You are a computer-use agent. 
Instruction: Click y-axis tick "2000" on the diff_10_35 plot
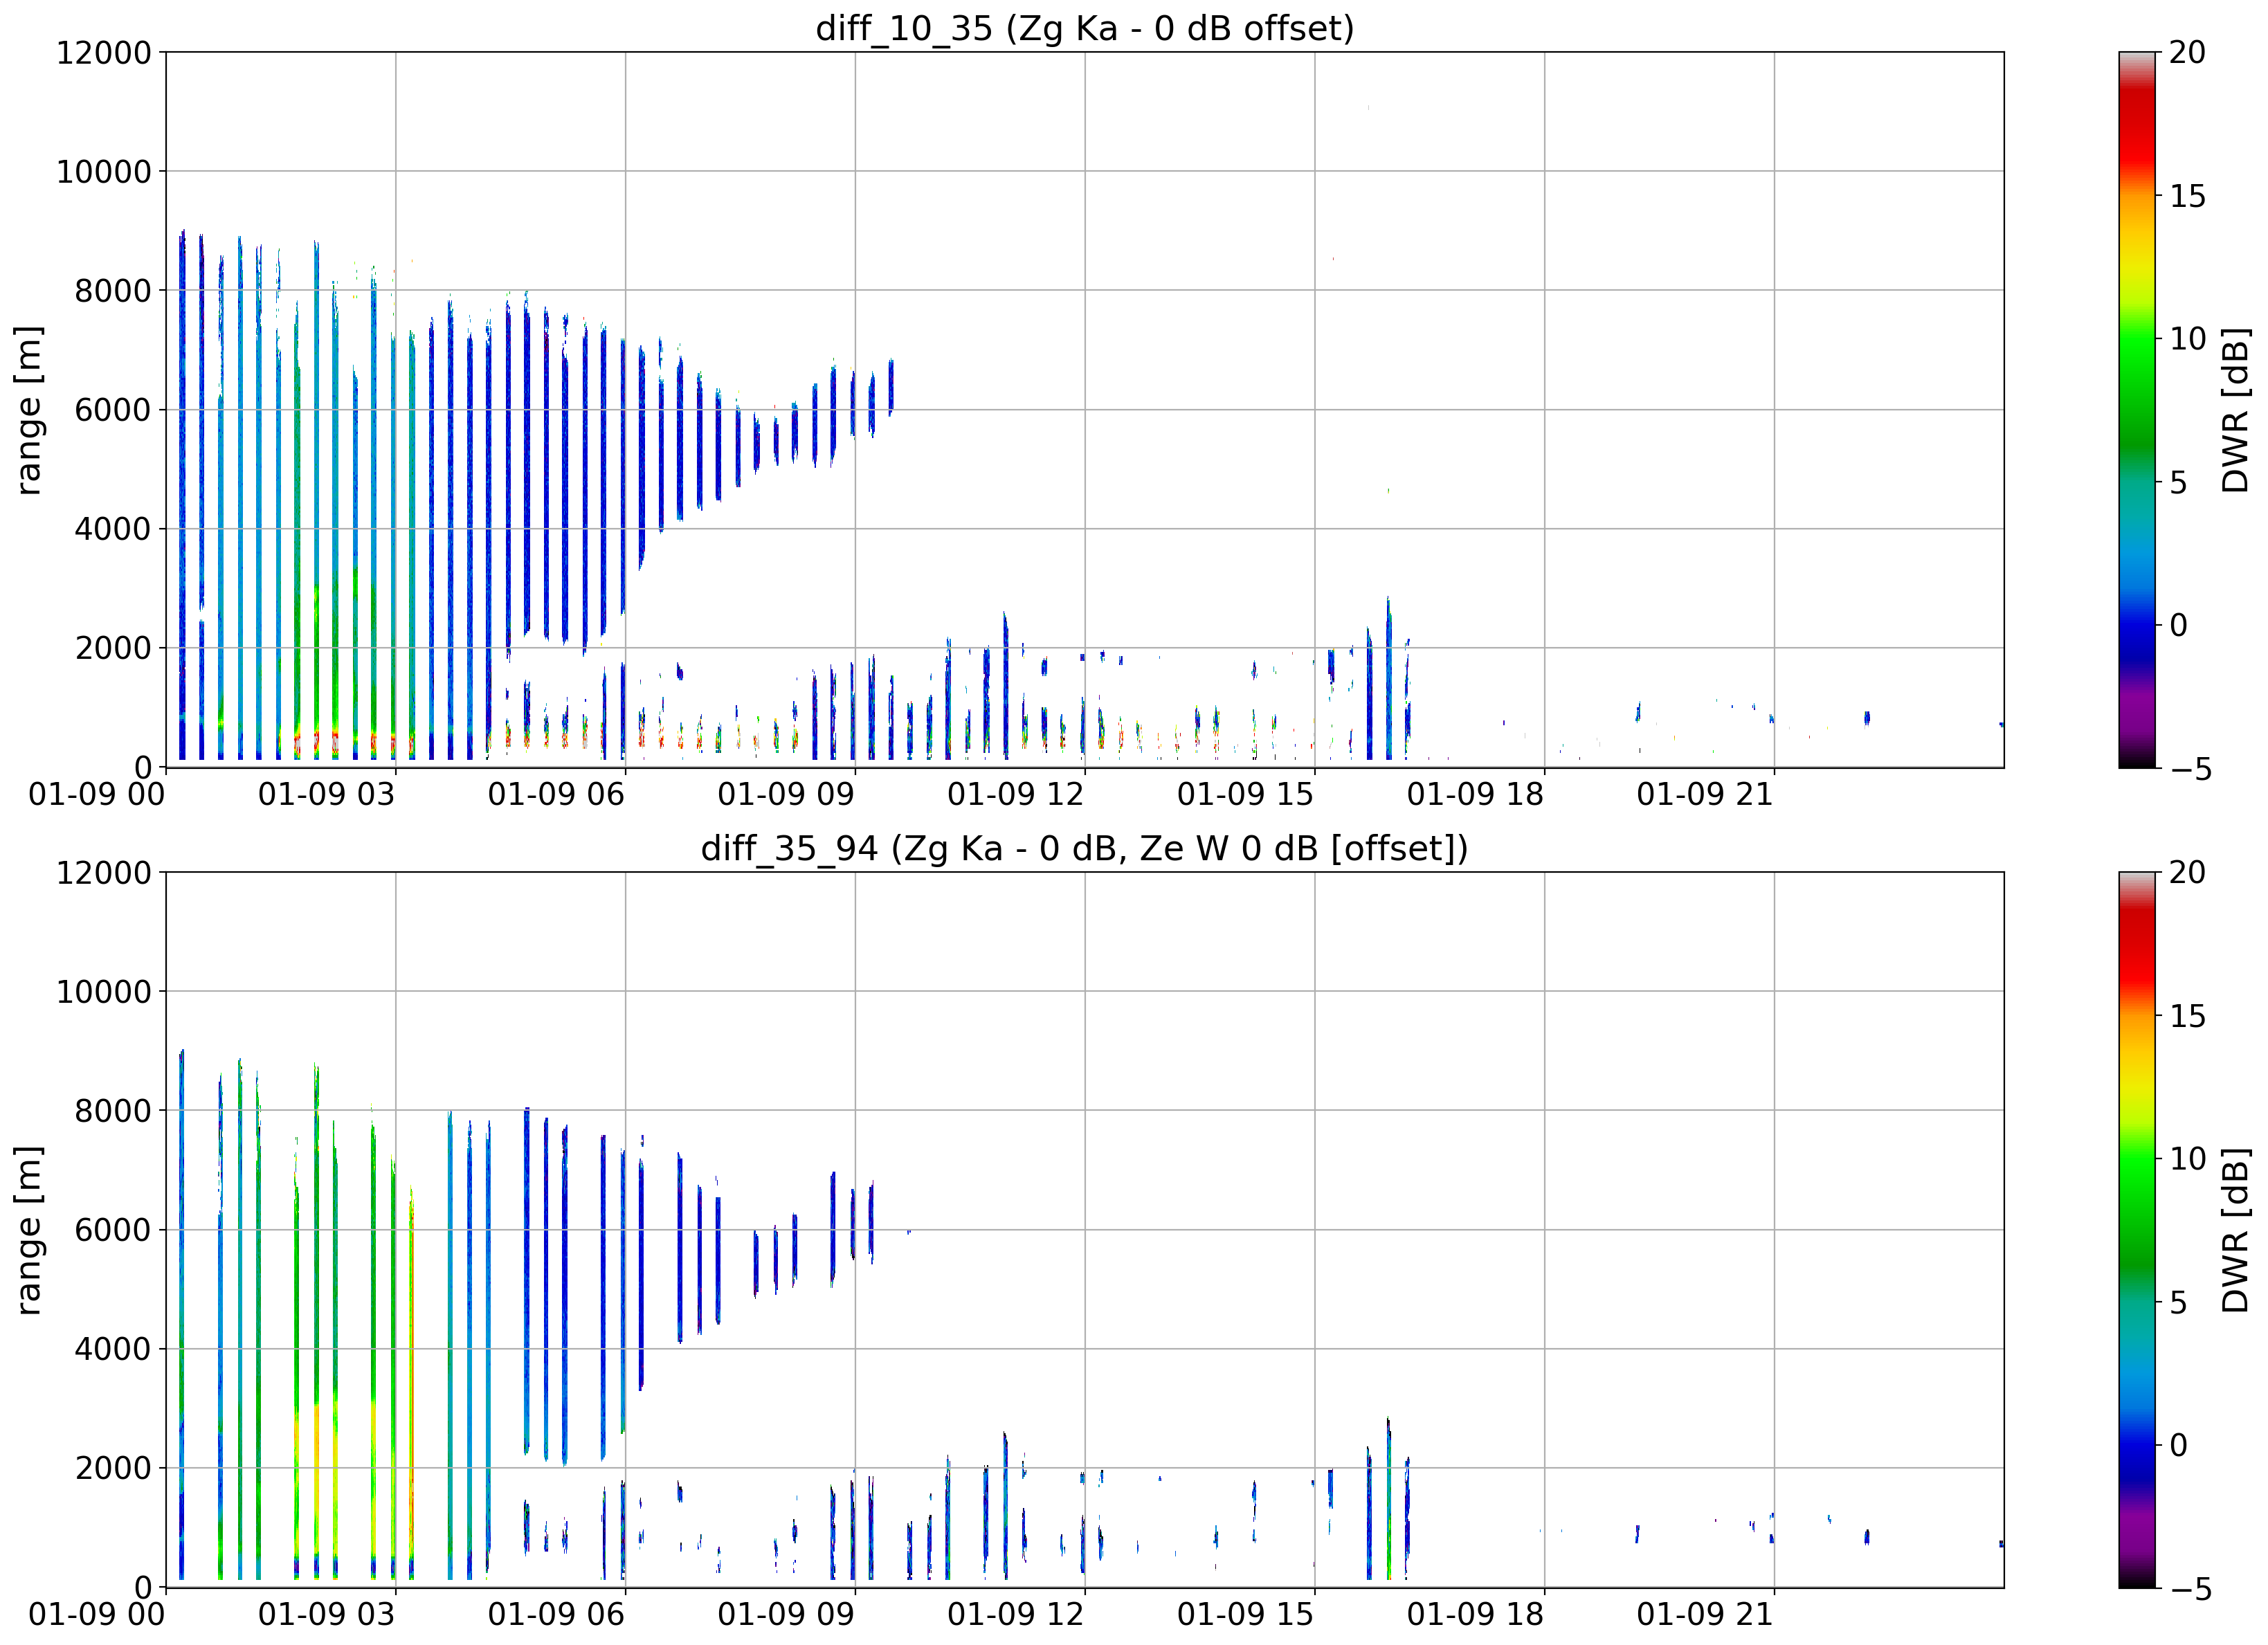tap(113, 648)
